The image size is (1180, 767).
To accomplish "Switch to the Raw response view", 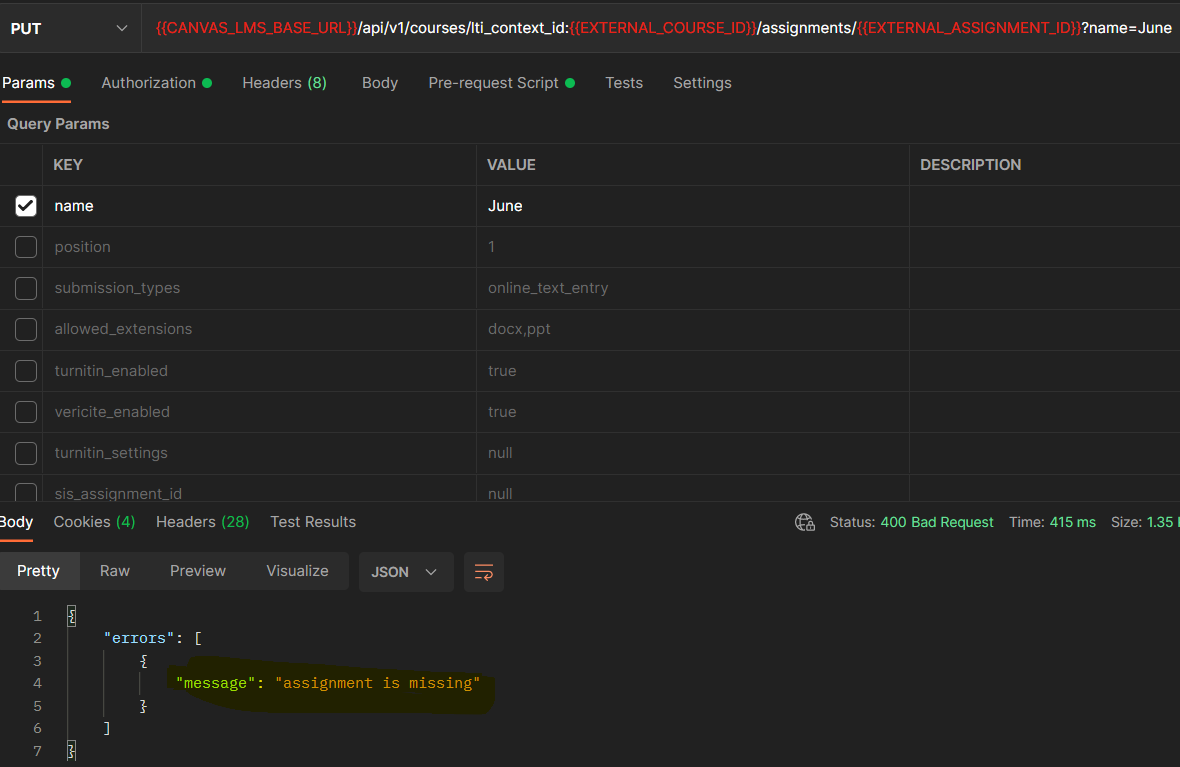I will coord(114,571).
